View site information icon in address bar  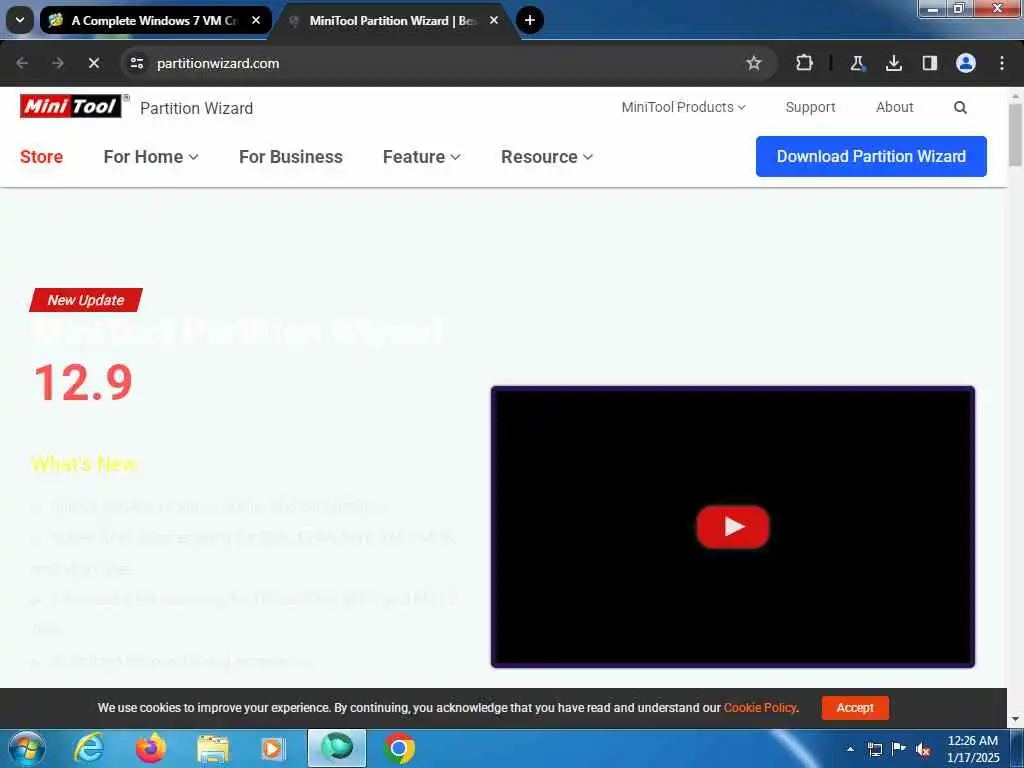(x=137, y=63)
